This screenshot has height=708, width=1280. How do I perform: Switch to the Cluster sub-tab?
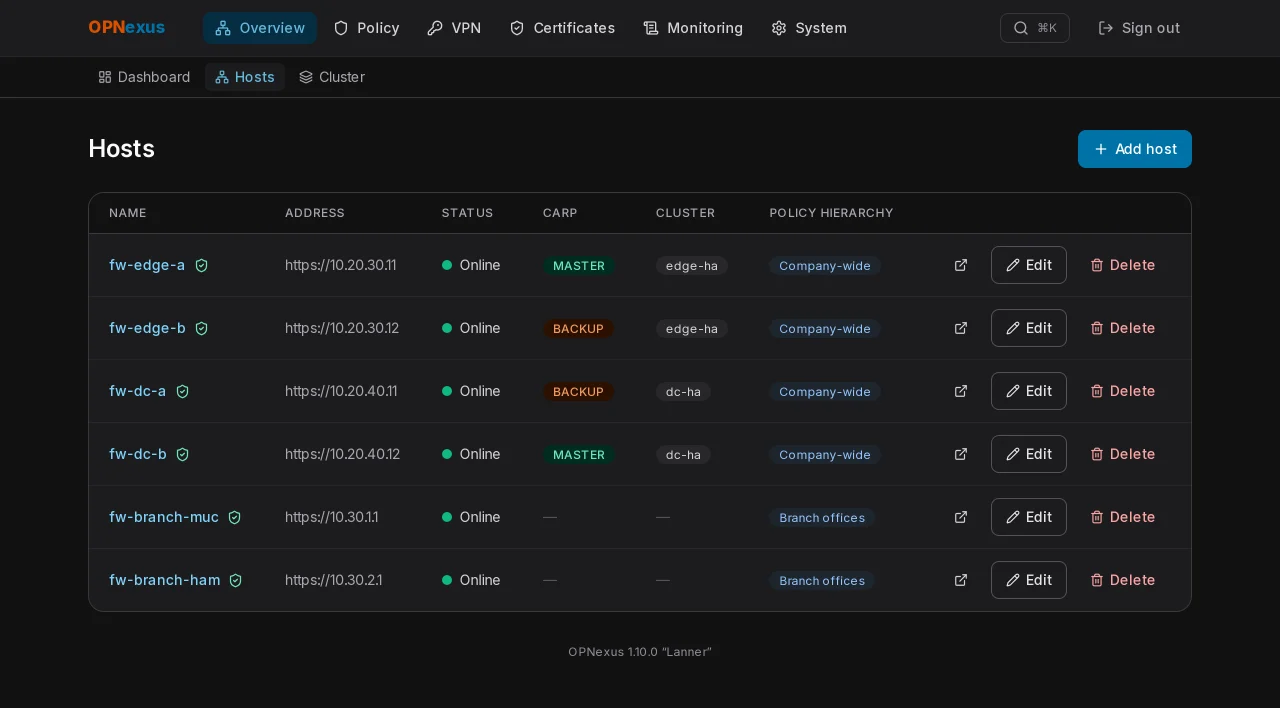(332, 77)
